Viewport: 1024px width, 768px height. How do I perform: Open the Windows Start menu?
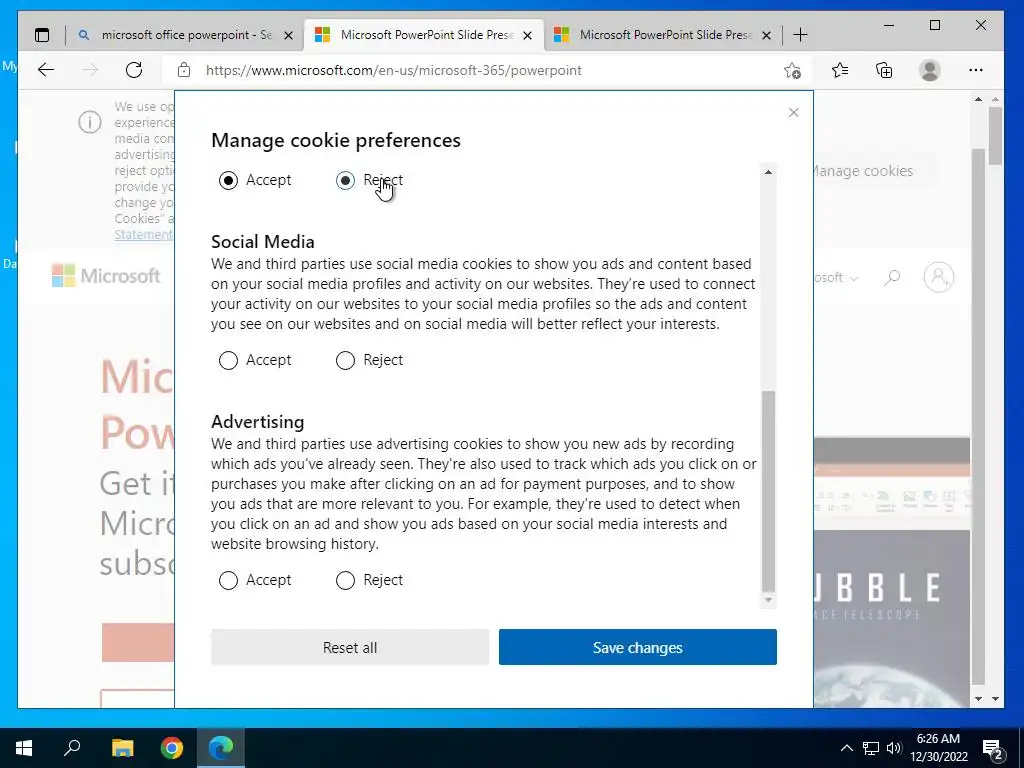(24, 748)
